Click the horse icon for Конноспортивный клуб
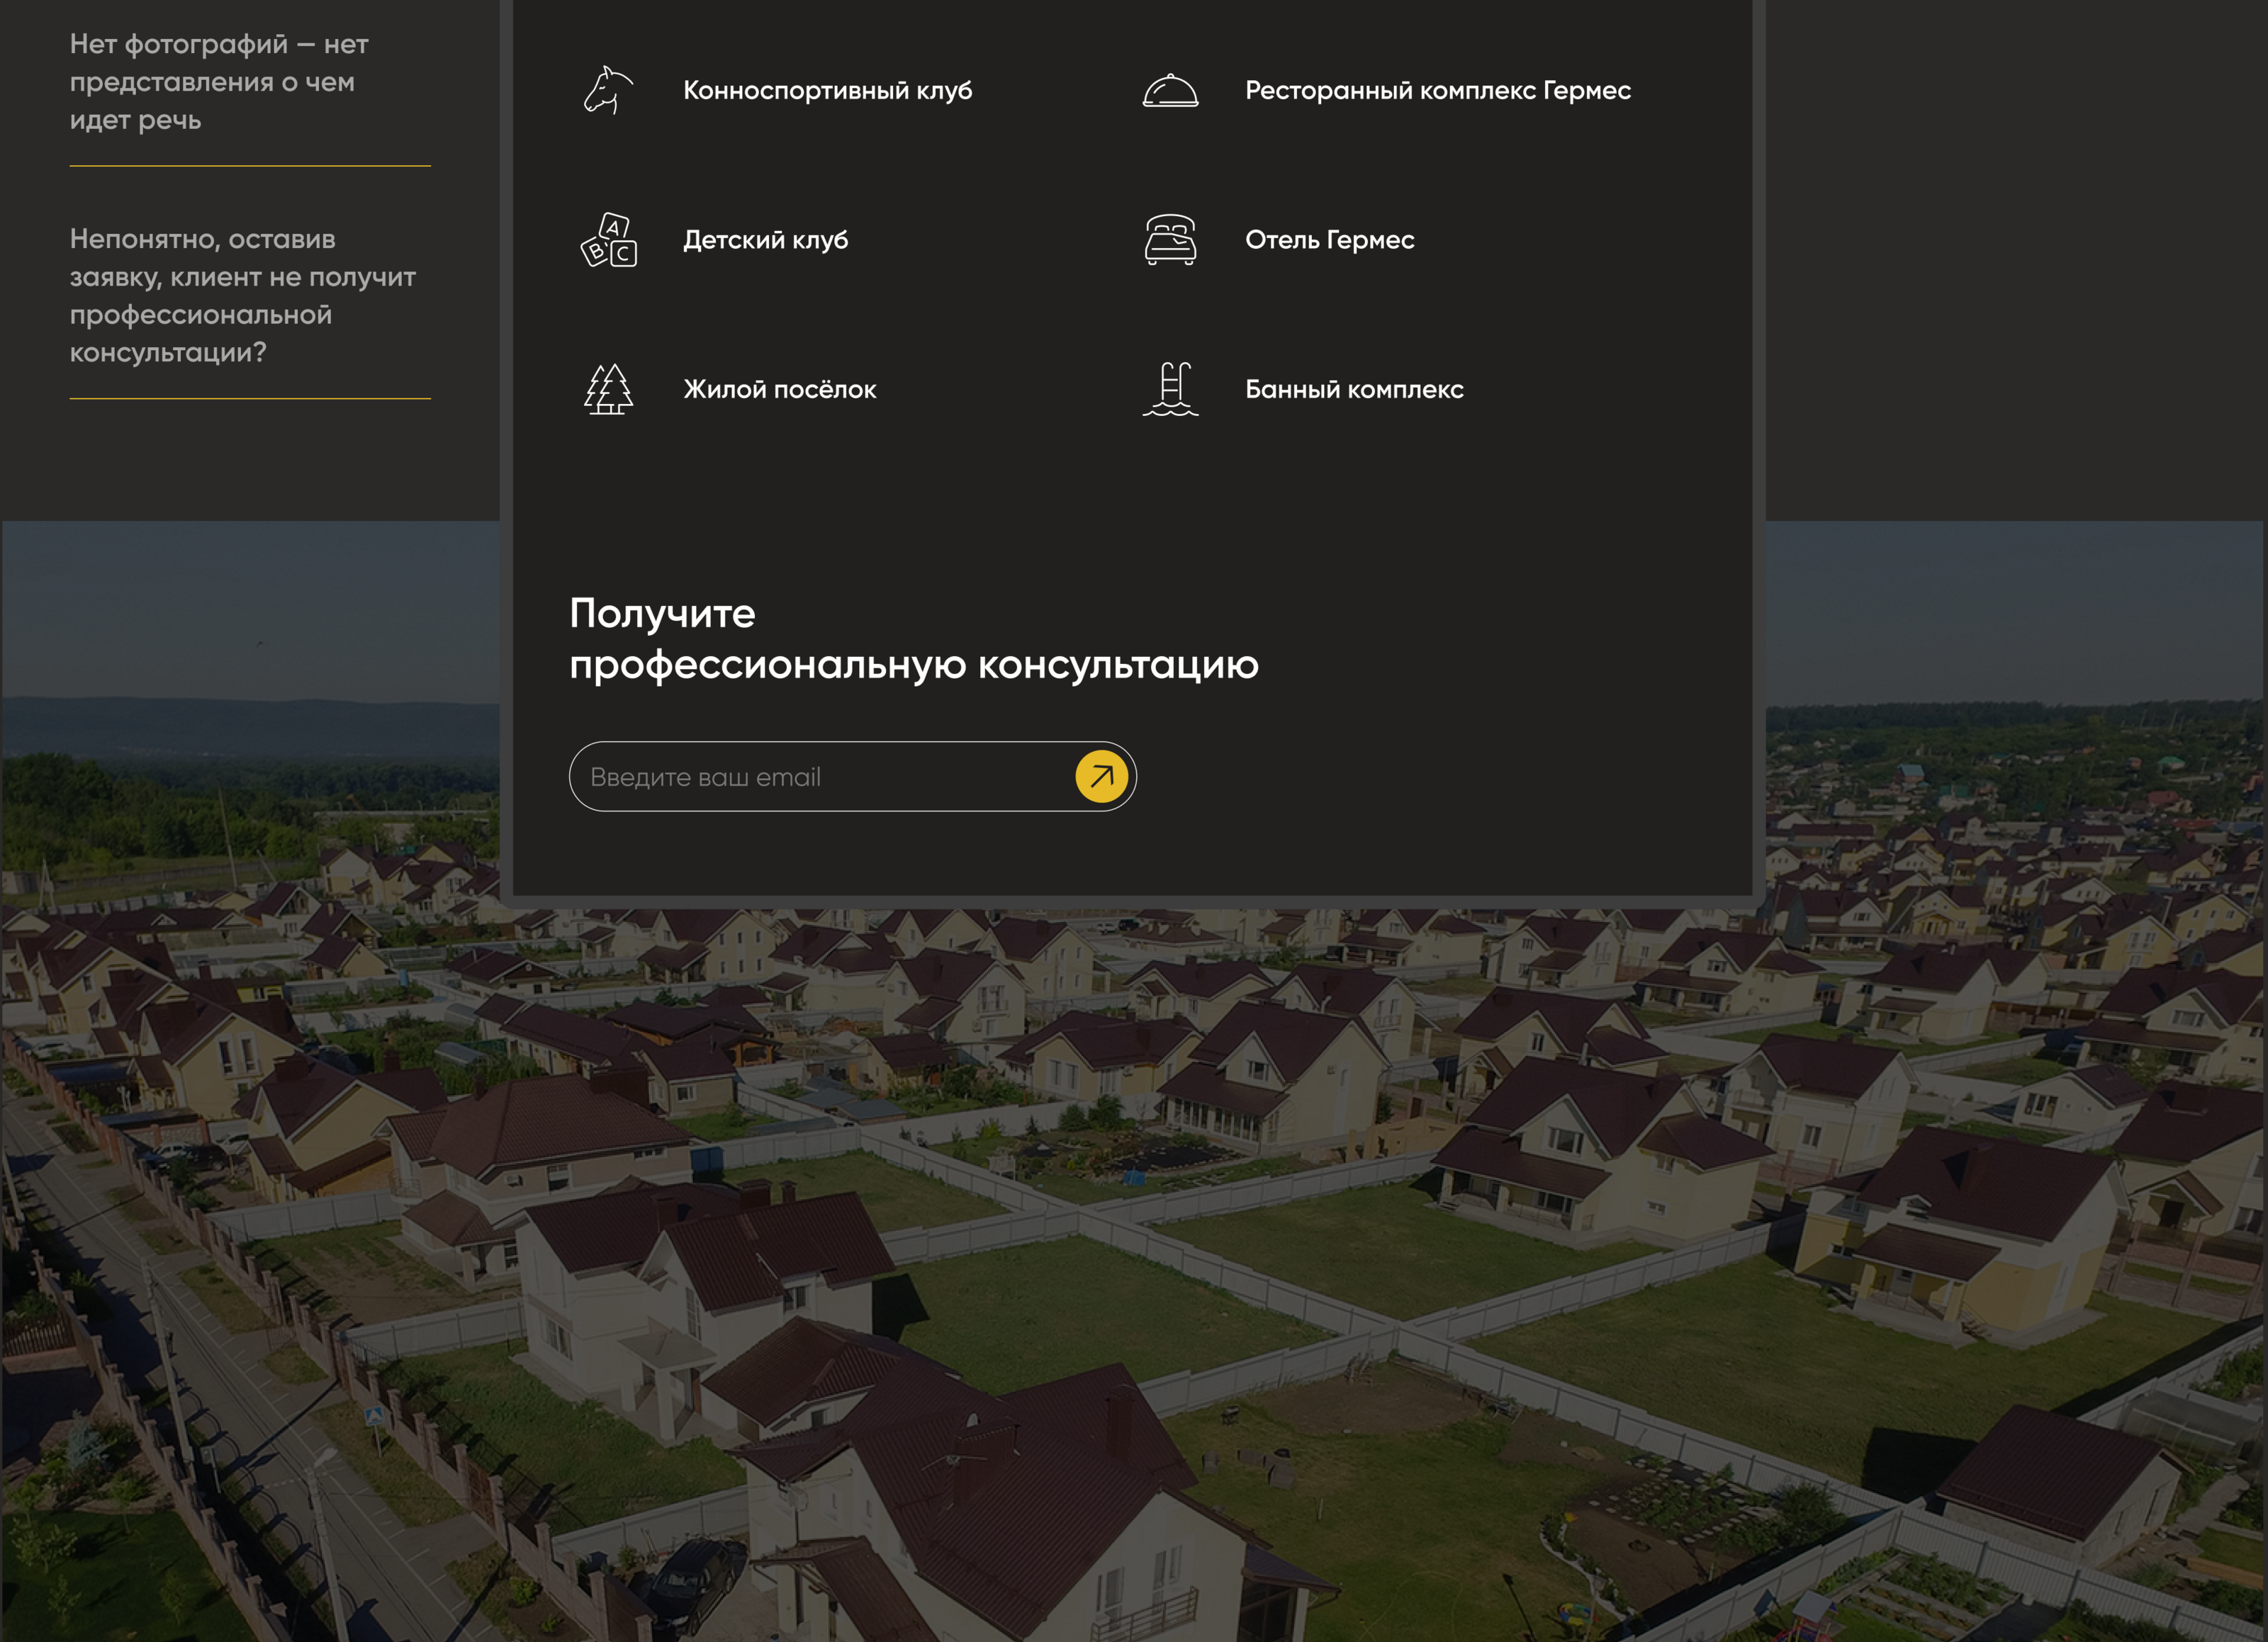This screenshot has height=1642, width=2268. (x=608, y=90)
